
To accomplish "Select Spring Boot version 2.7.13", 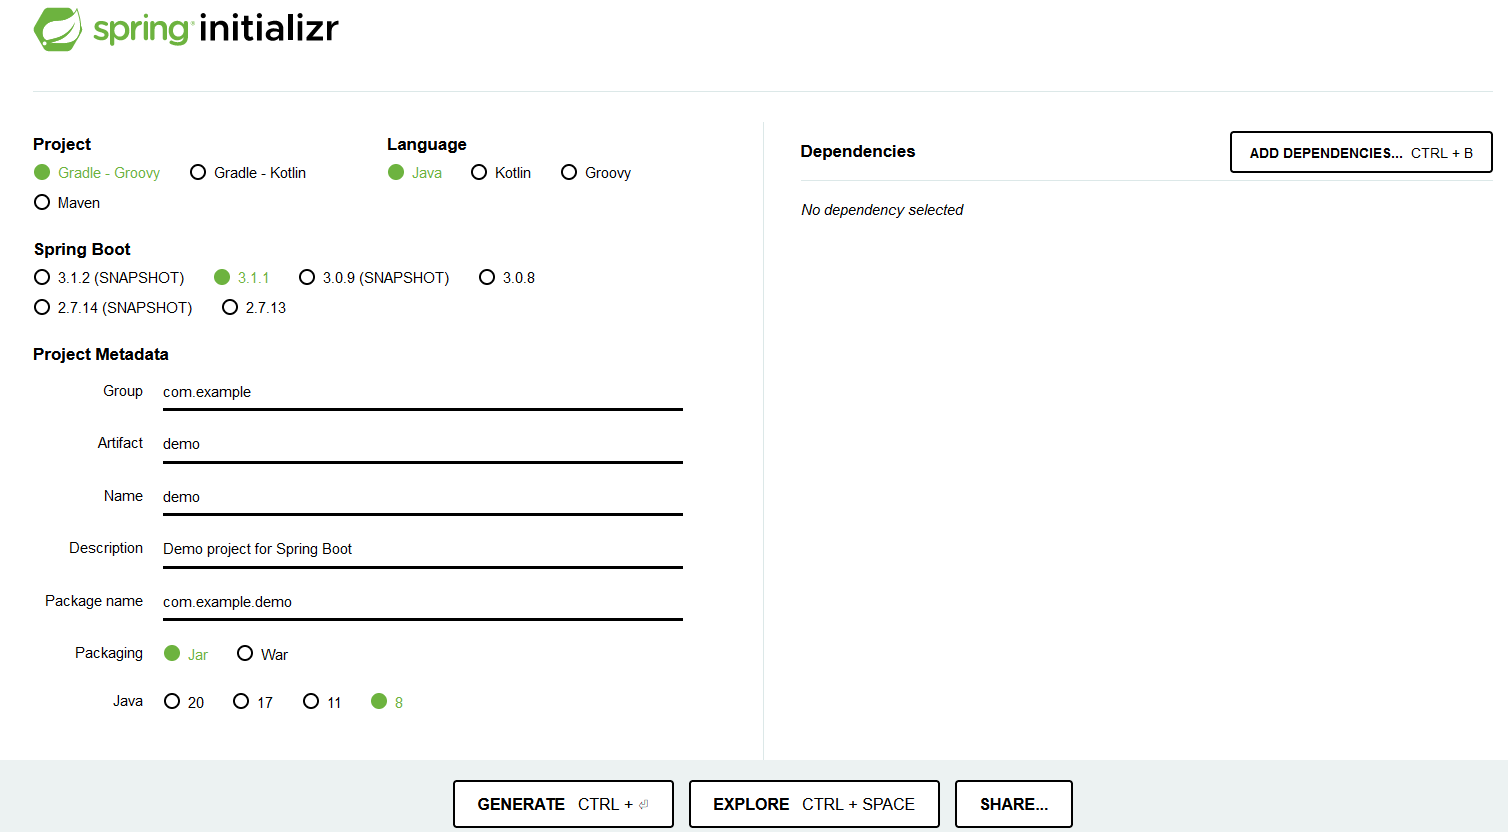I will [x=254, y=308].
